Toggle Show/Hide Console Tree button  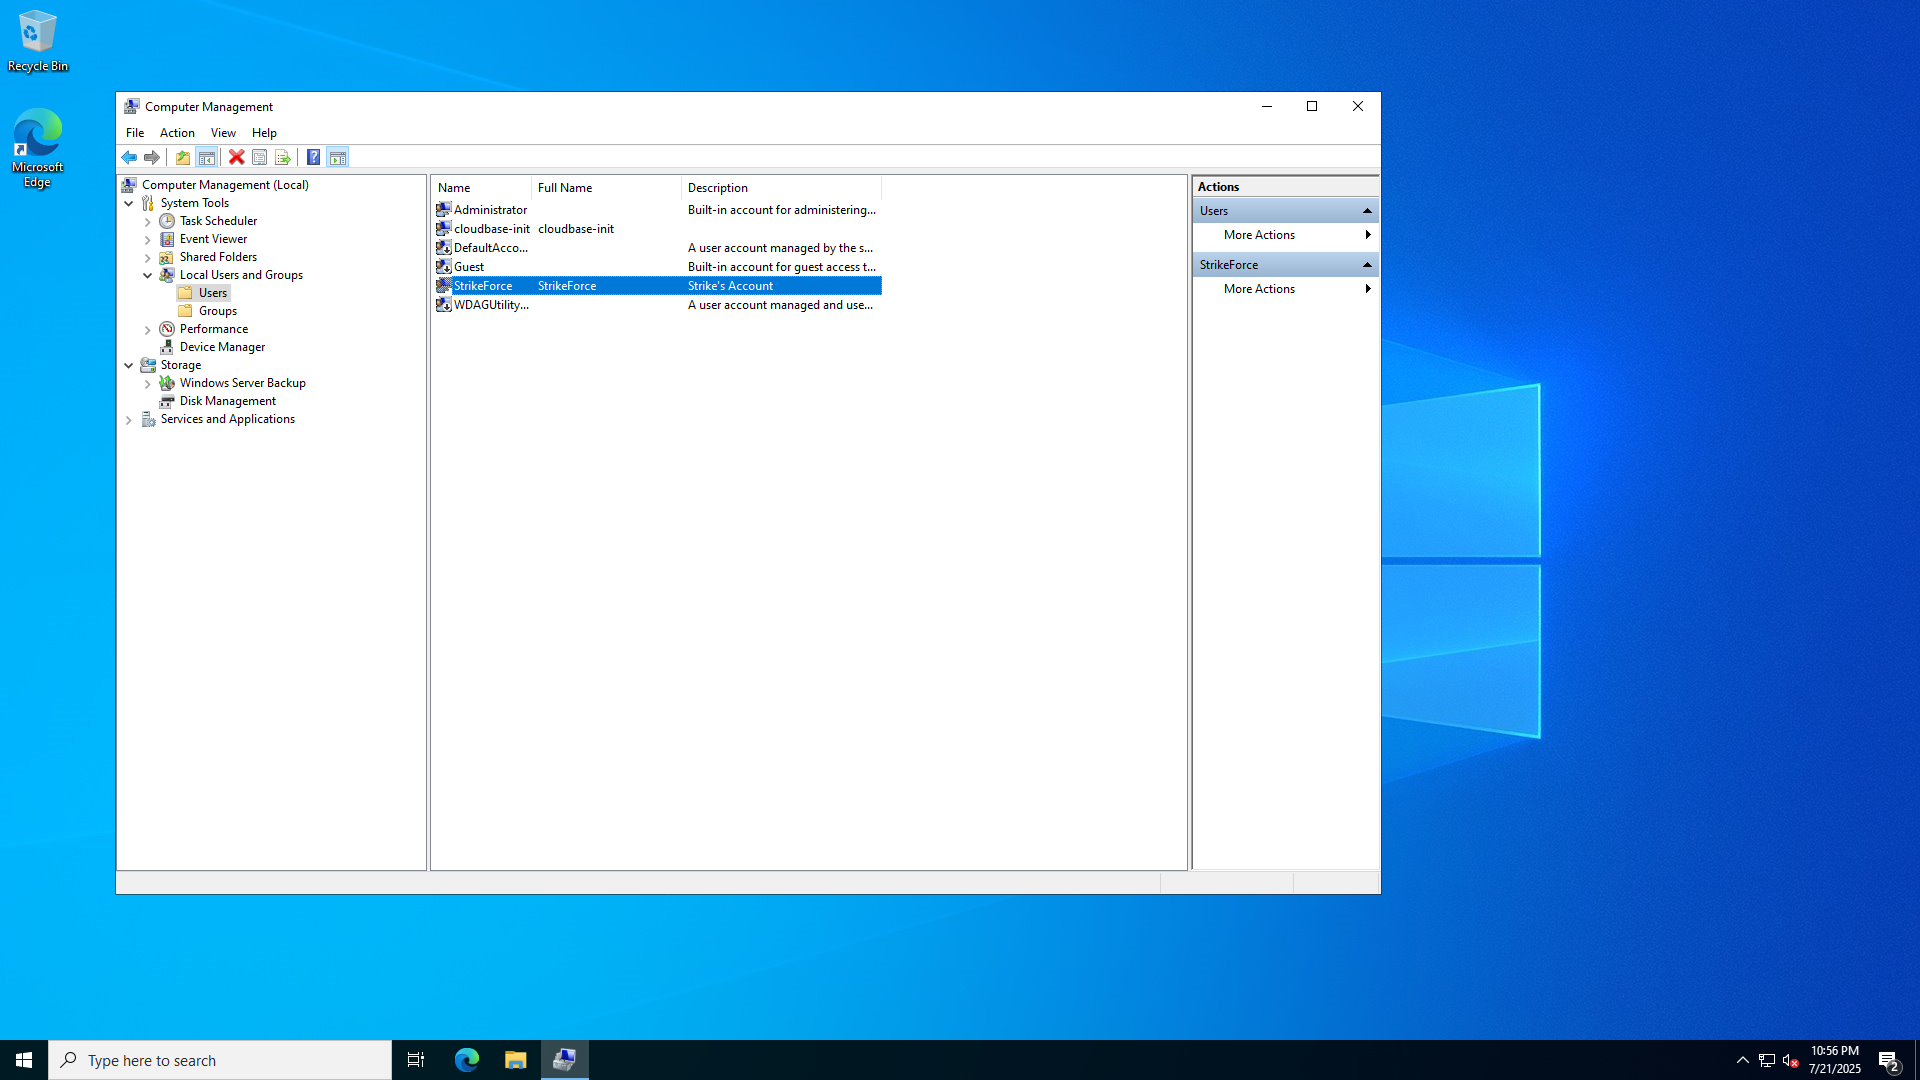point(207,157)
